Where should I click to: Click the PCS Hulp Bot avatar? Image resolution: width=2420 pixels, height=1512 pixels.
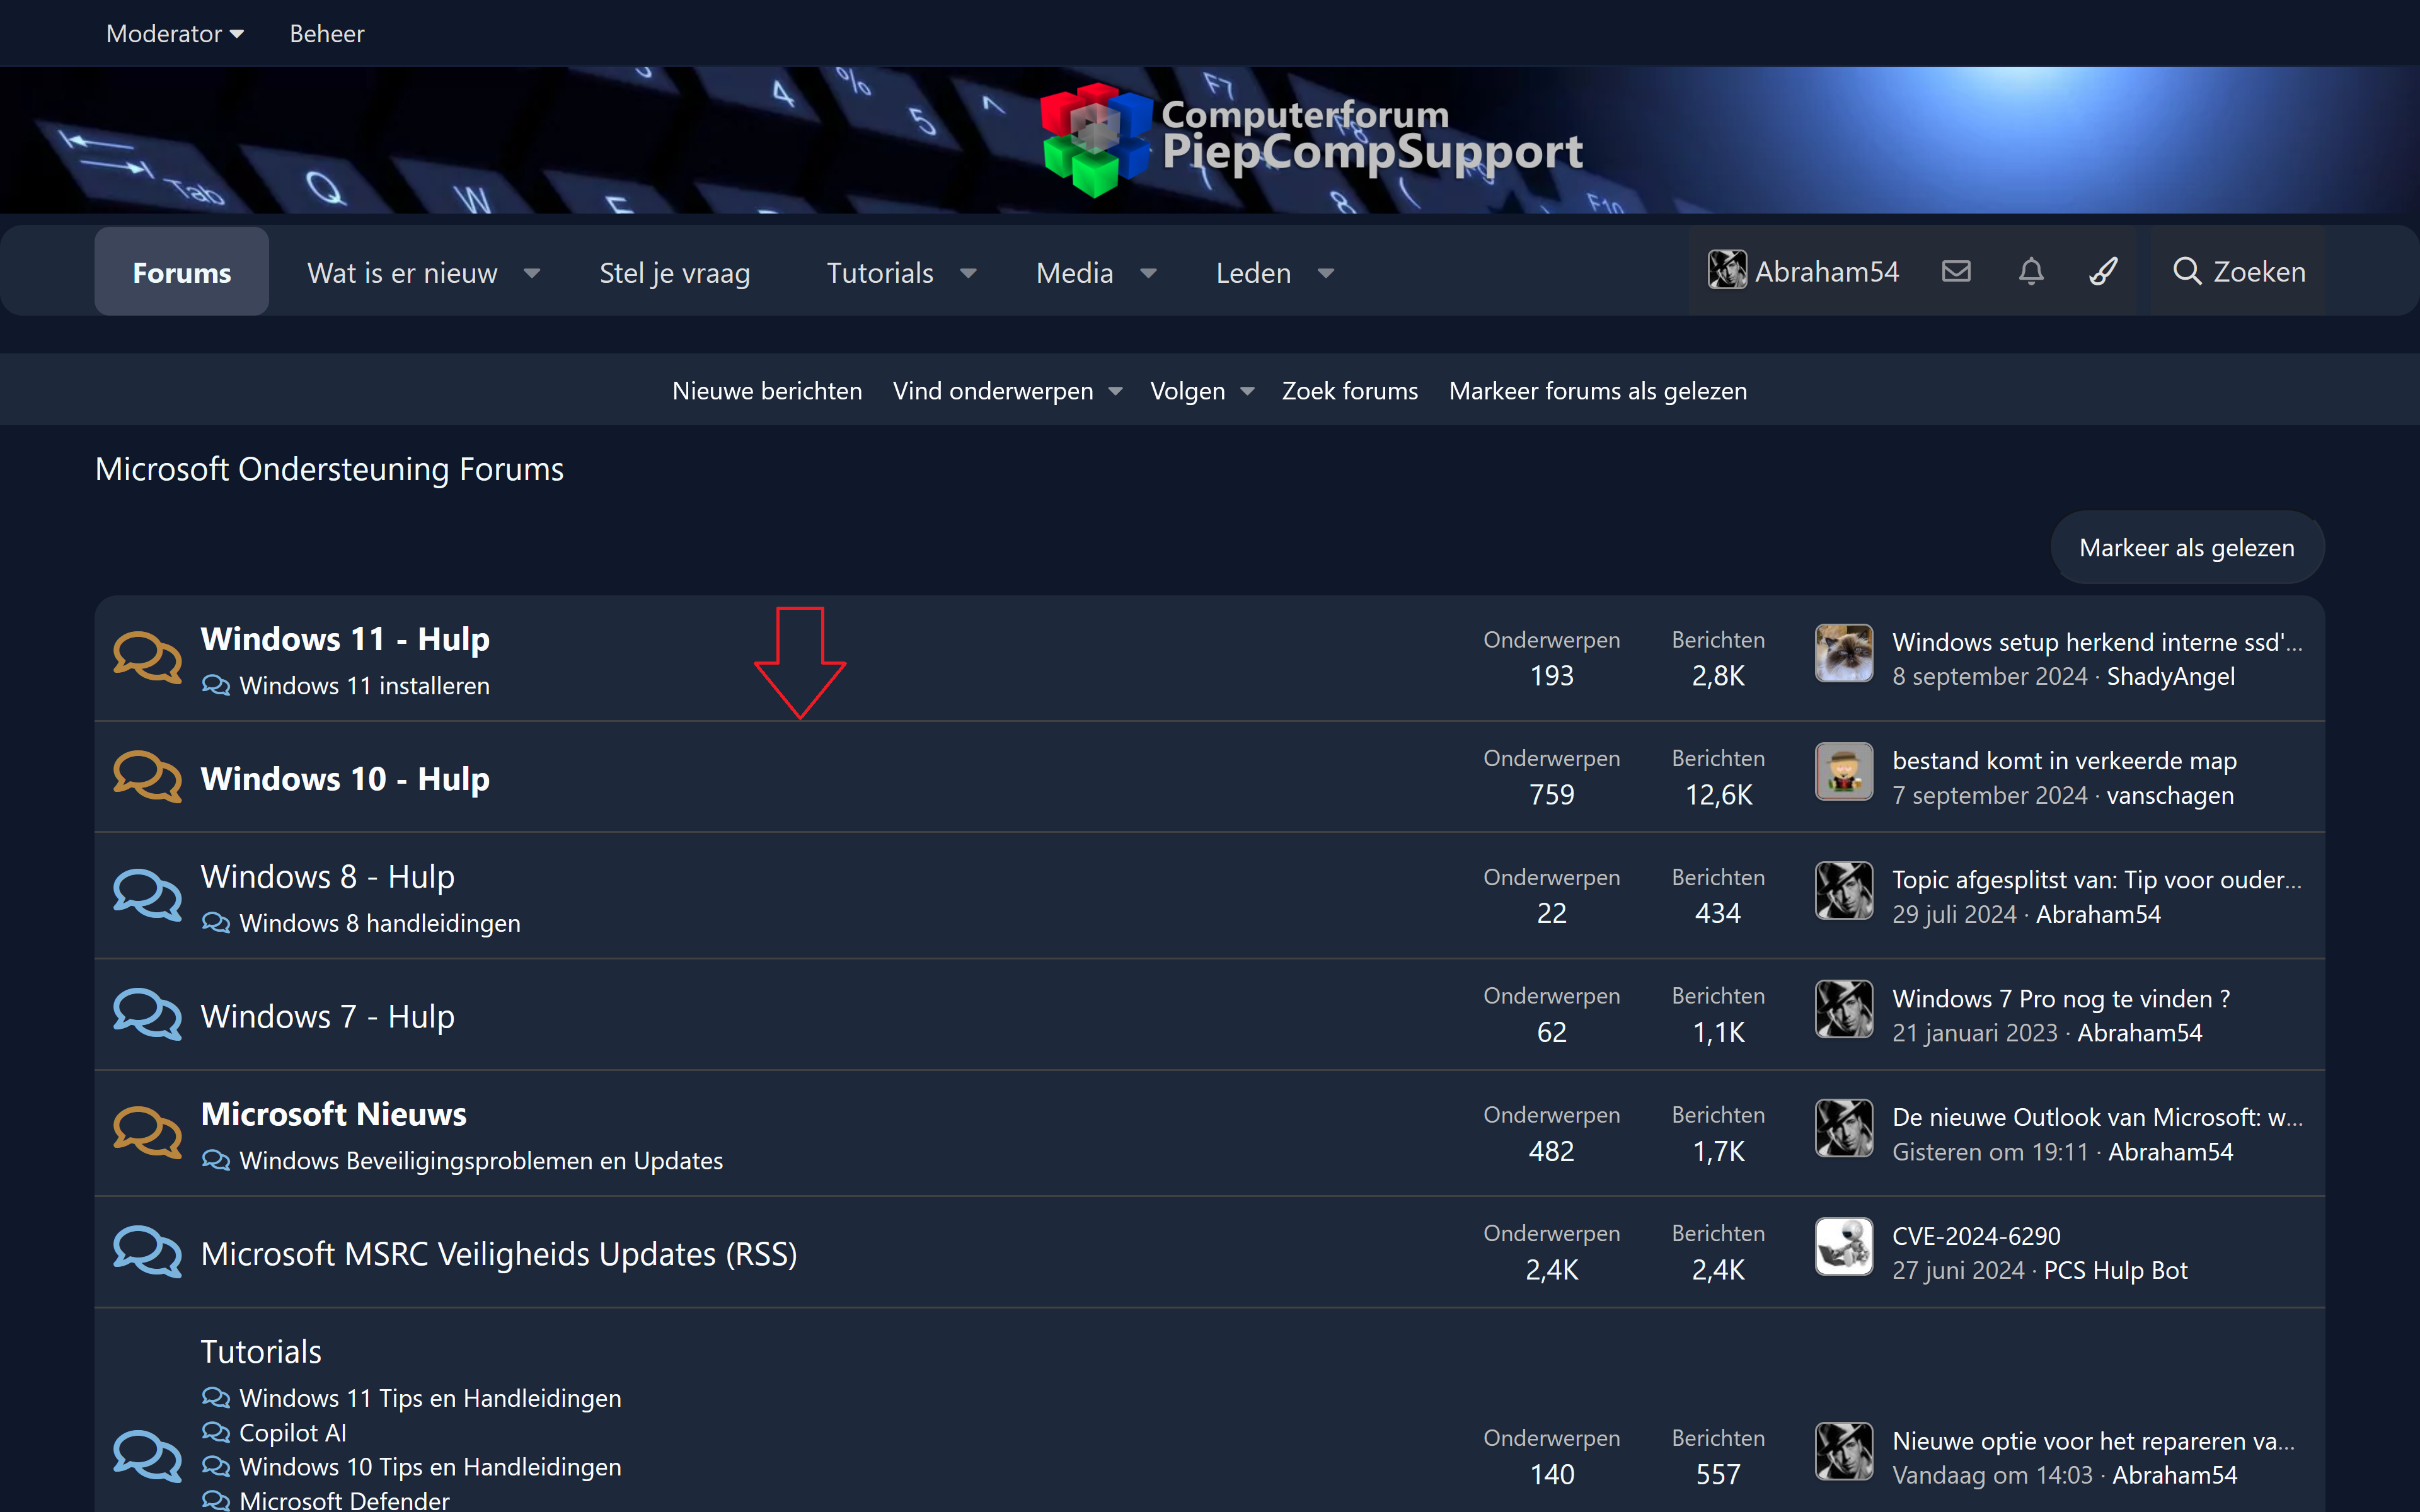coord(1843,1248)
